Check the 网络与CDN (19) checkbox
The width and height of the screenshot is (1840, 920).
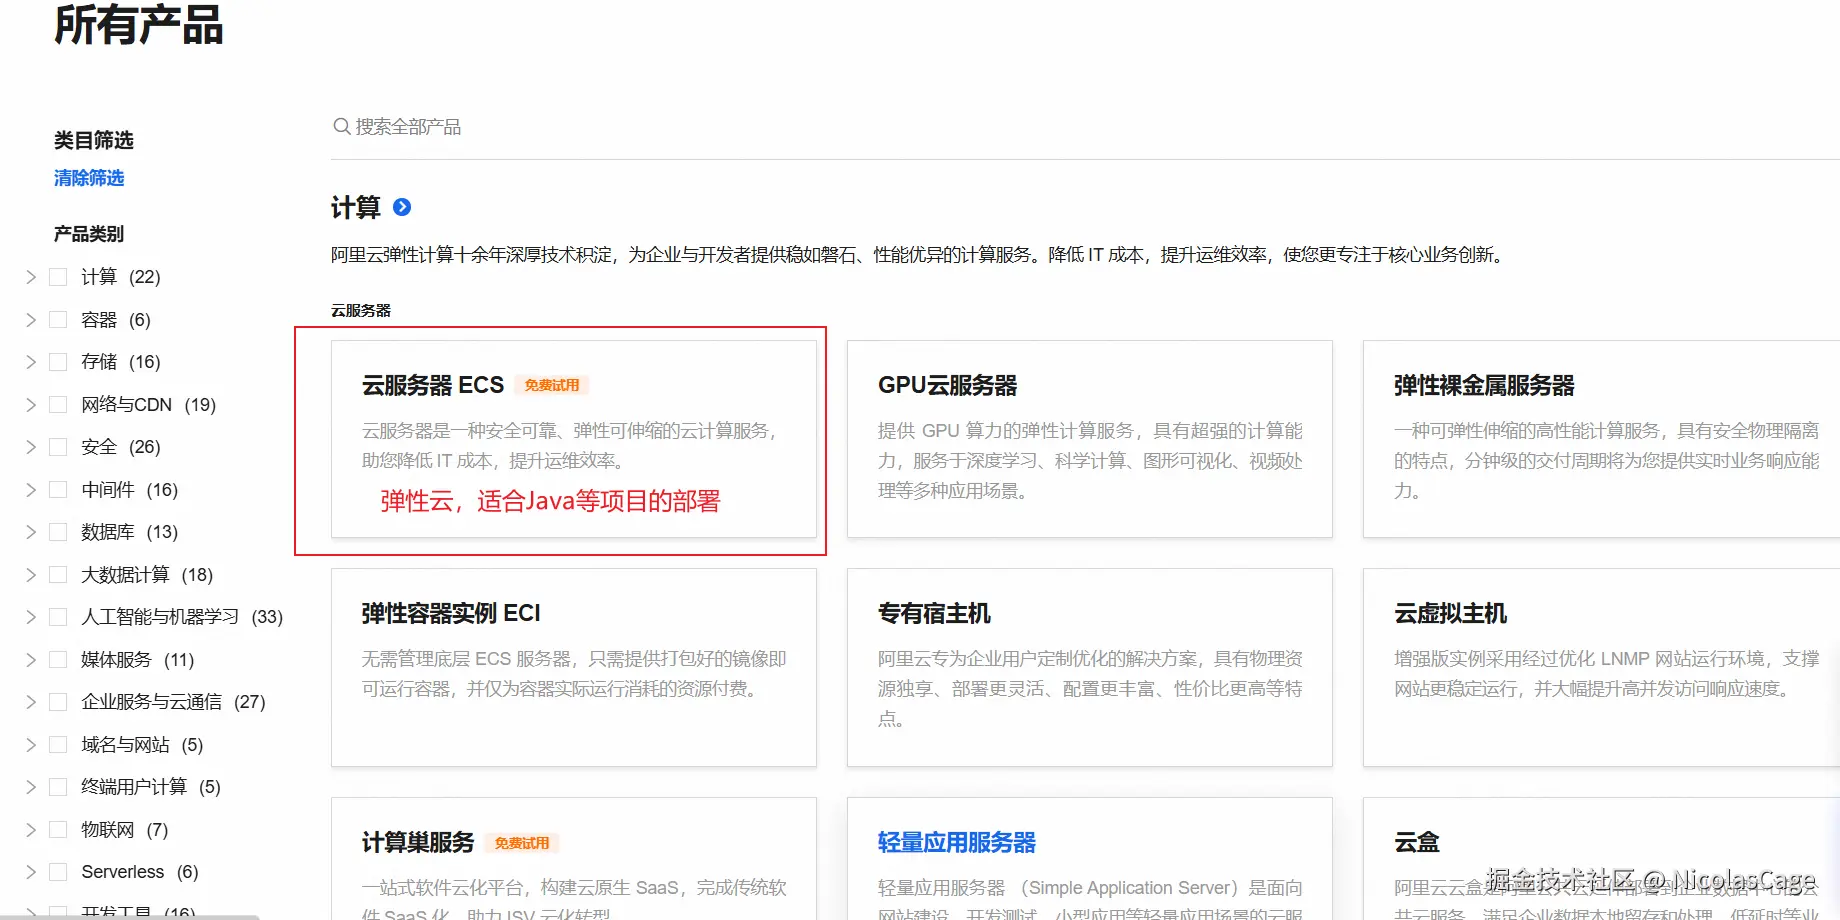pyautogui.click(x=58, y=405)
